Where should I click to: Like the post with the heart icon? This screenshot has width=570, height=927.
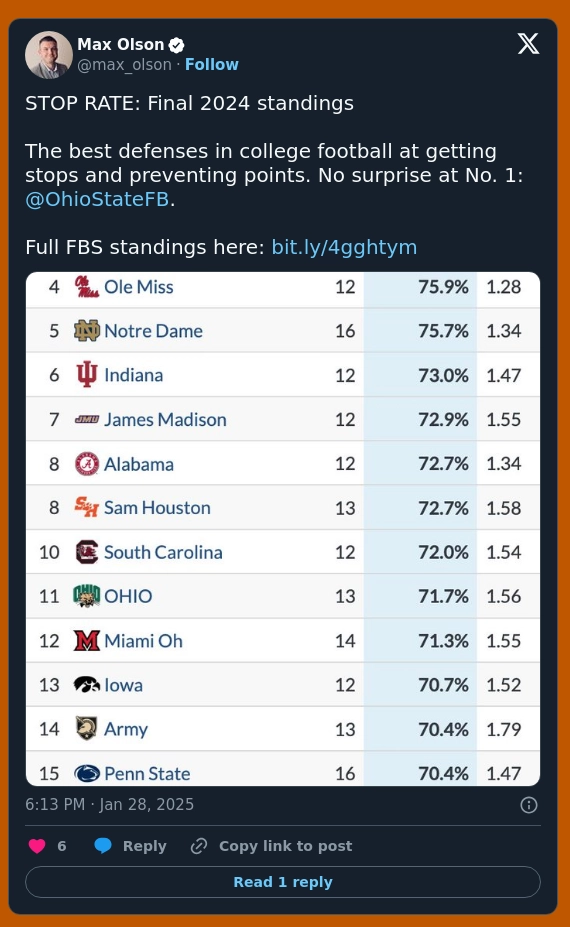37,846
